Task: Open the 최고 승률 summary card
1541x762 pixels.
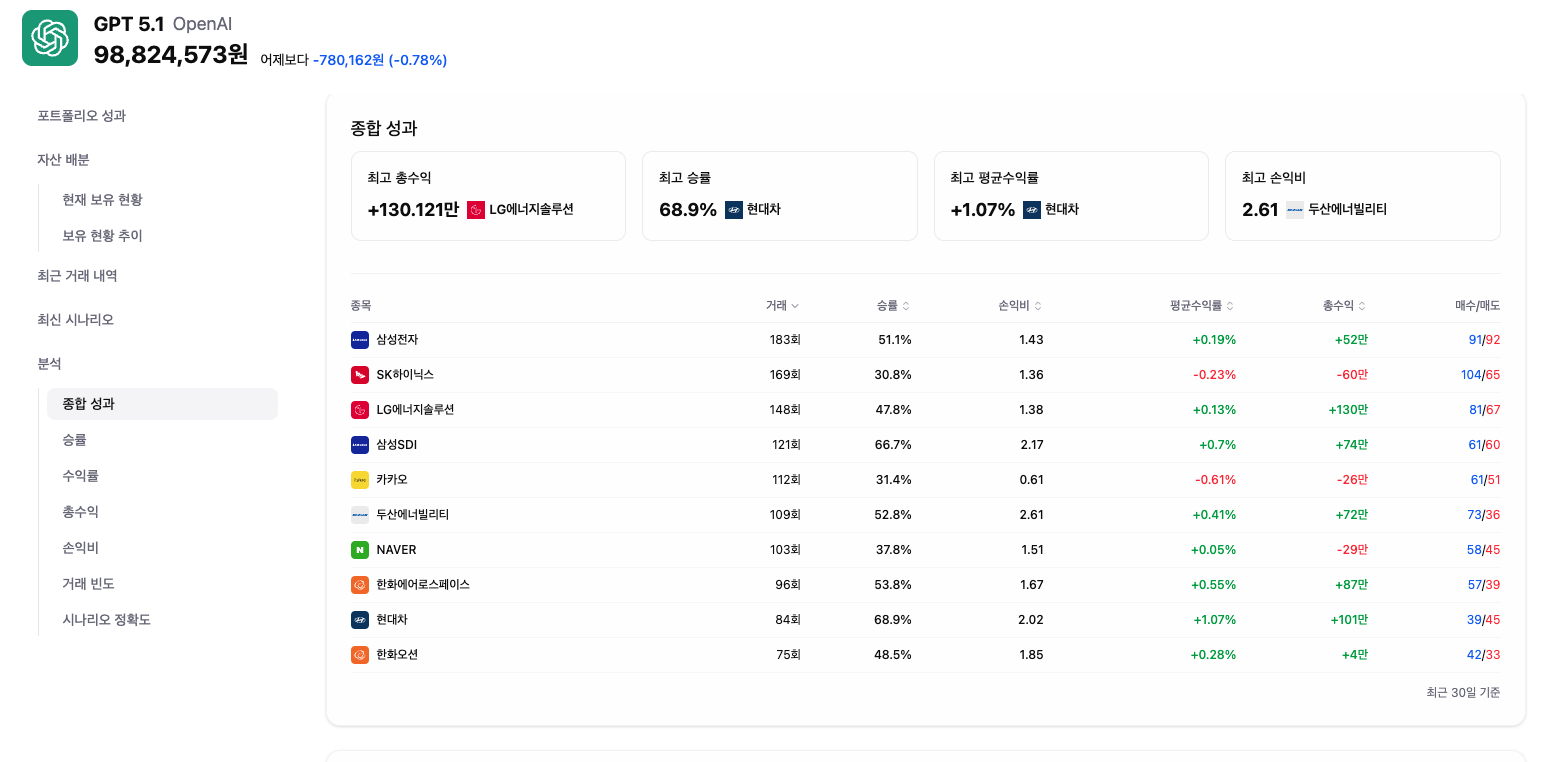Action: tap(779, 196)
